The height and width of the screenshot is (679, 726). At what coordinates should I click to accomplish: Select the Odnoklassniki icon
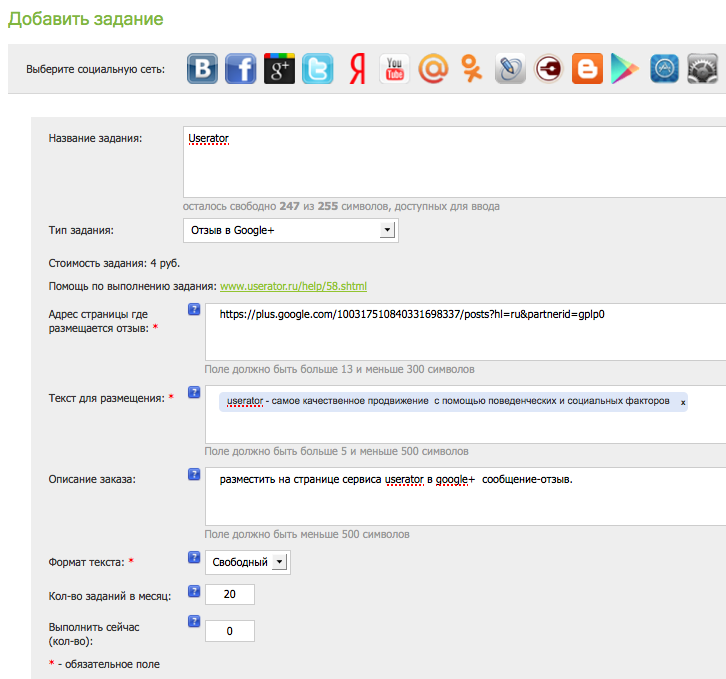click(471, 69)
